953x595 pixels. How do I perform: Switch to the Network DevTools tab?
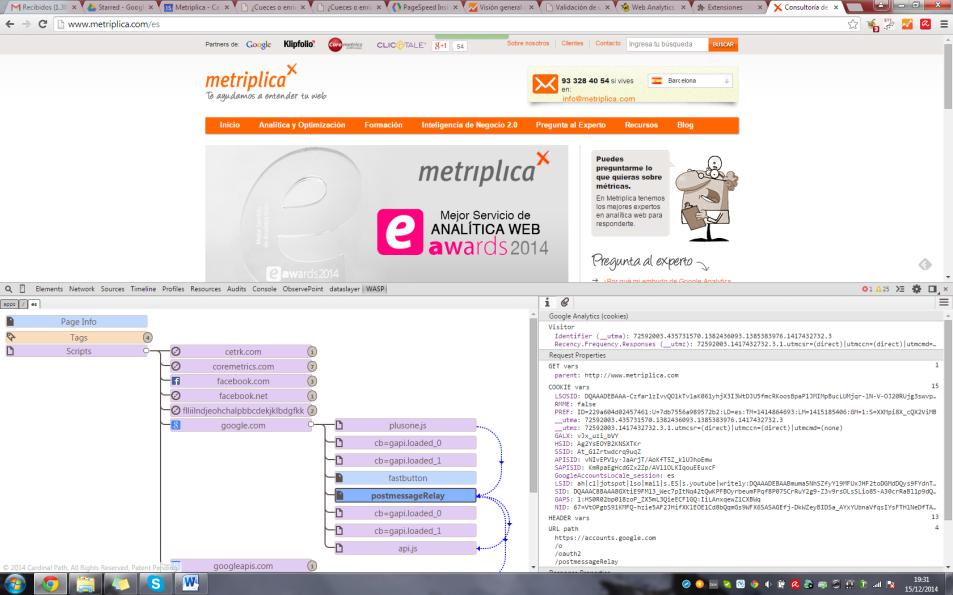81,289
